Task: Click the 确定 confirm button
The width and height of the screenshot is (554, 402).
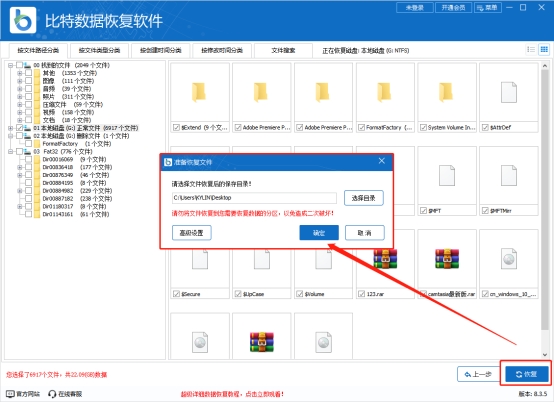Action: 319,233
